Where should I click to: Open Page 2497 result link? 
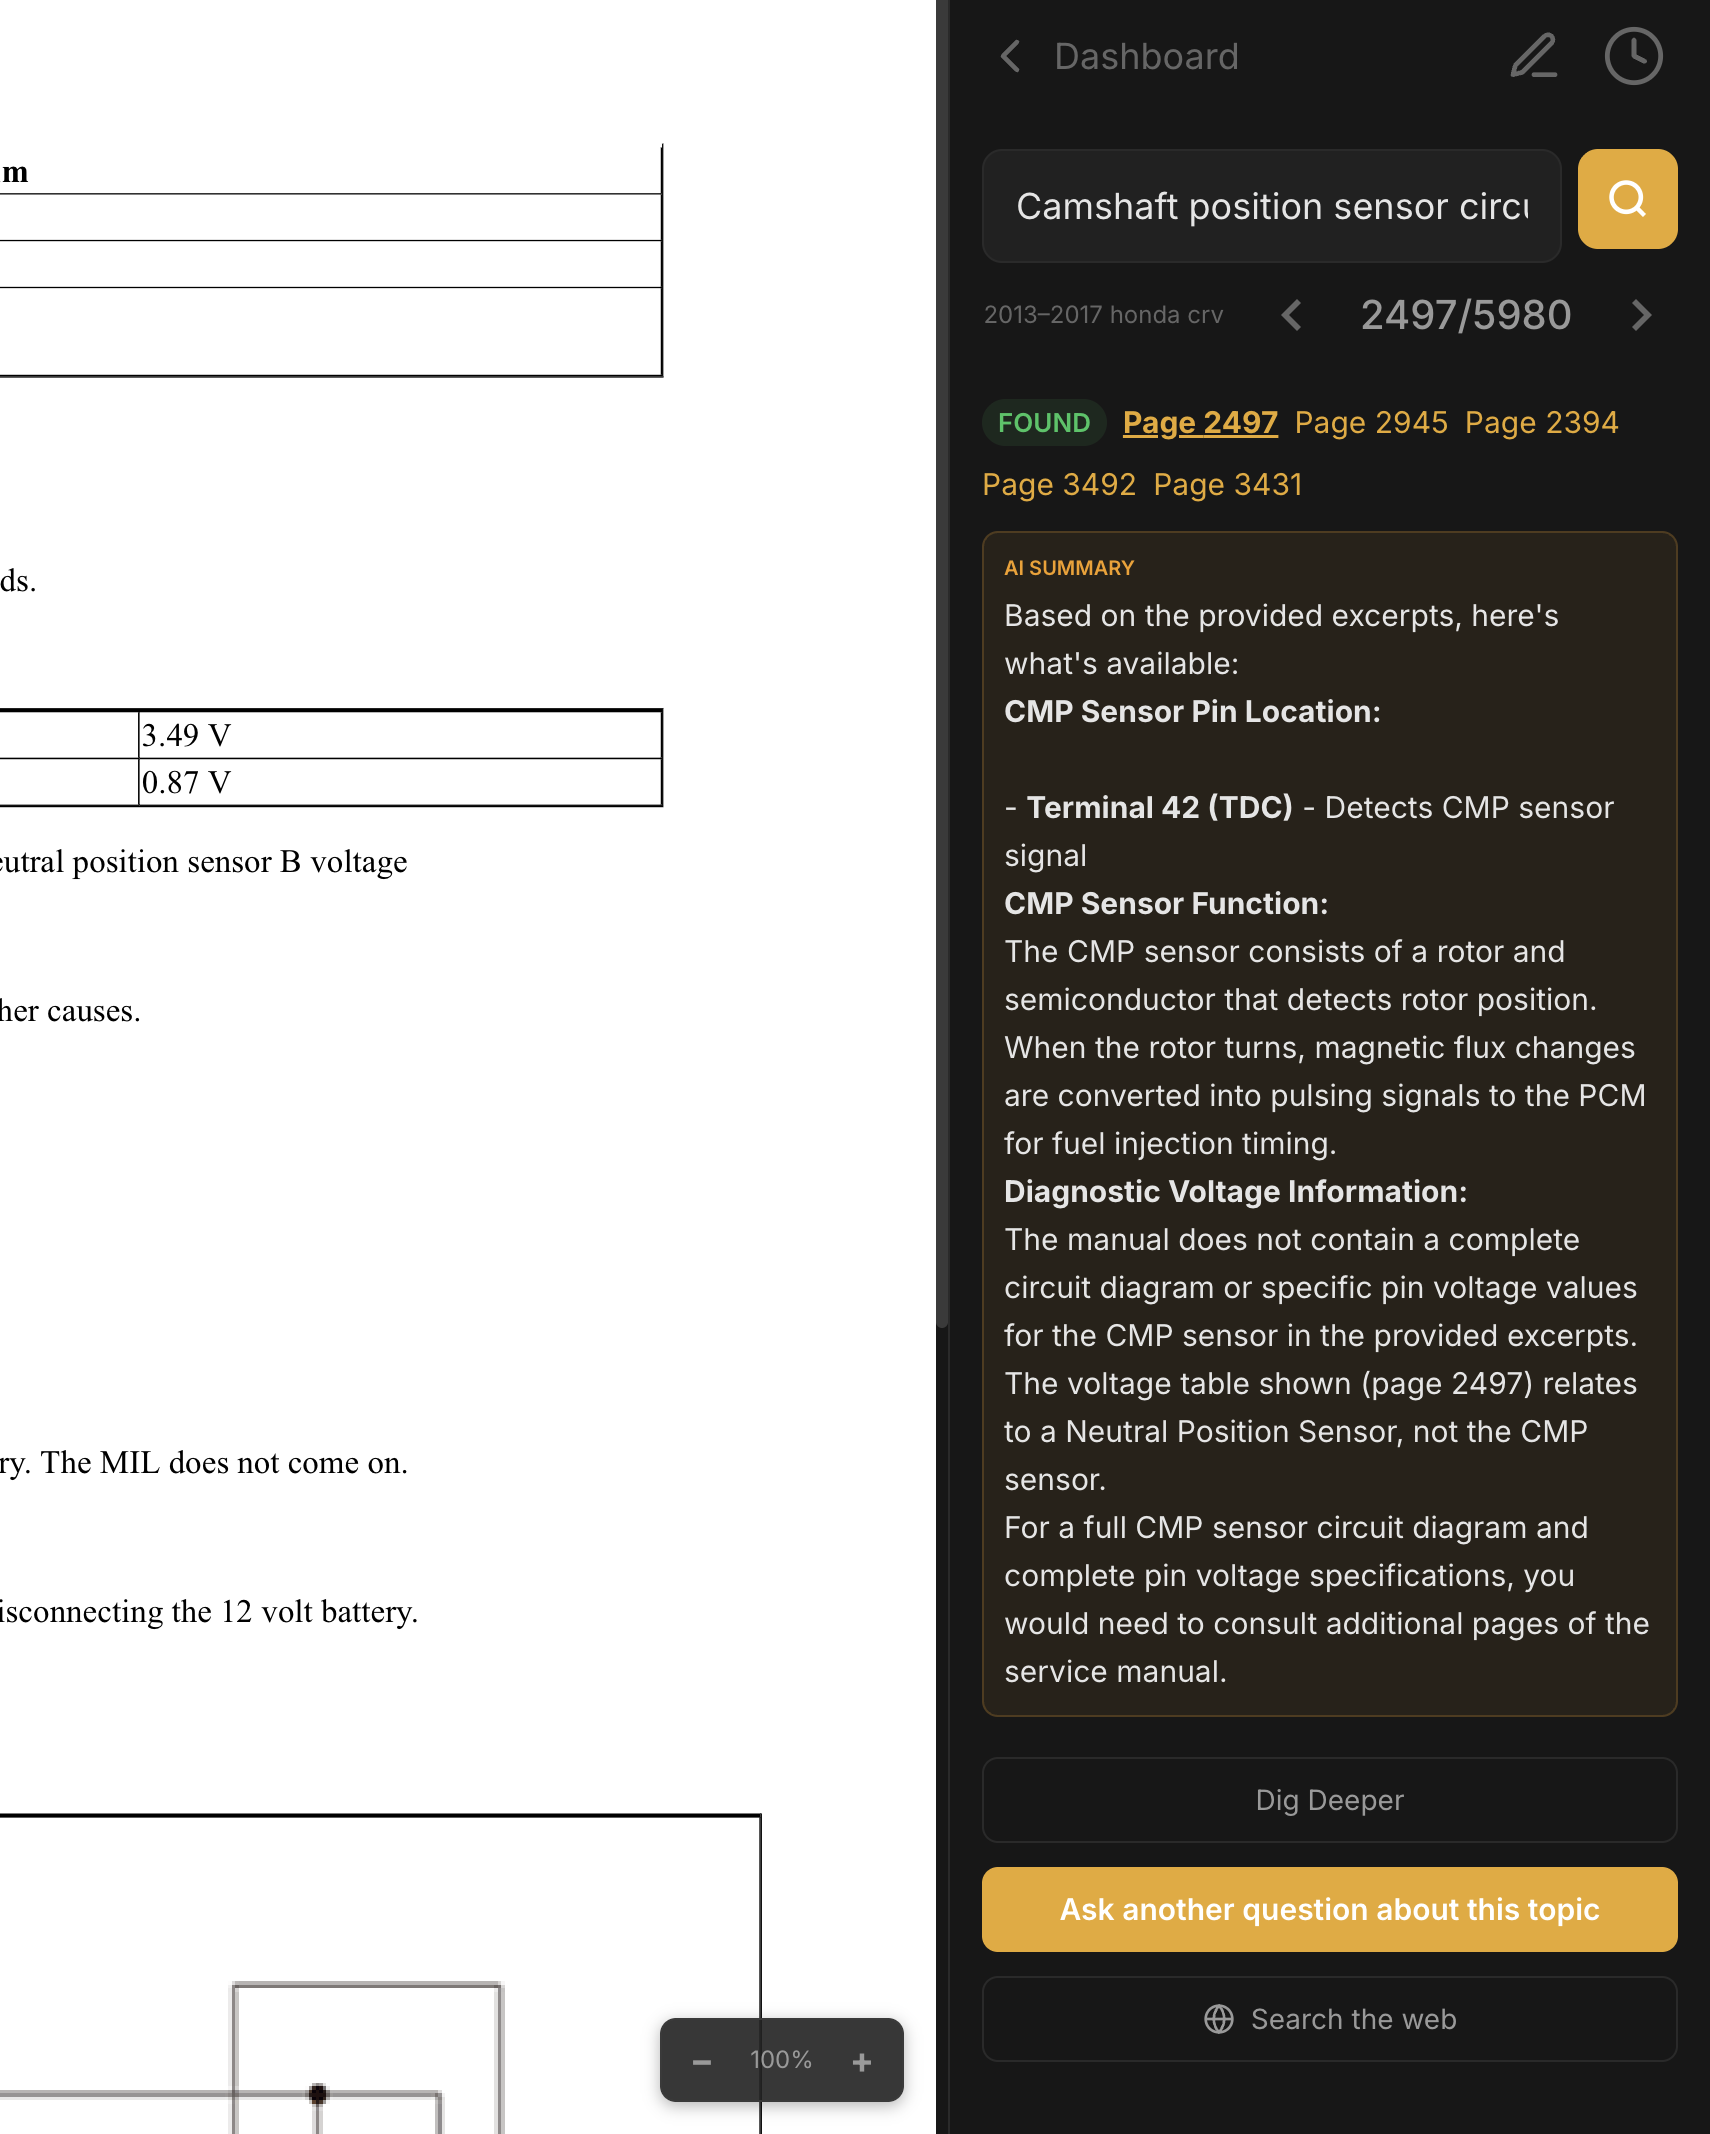[x=1200, y=423]
